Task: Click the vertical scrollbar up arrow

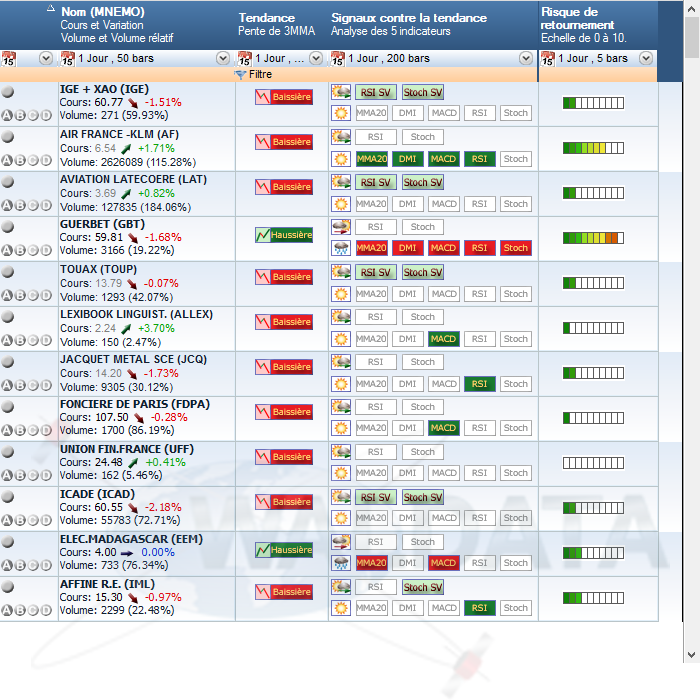Action: 692,9
